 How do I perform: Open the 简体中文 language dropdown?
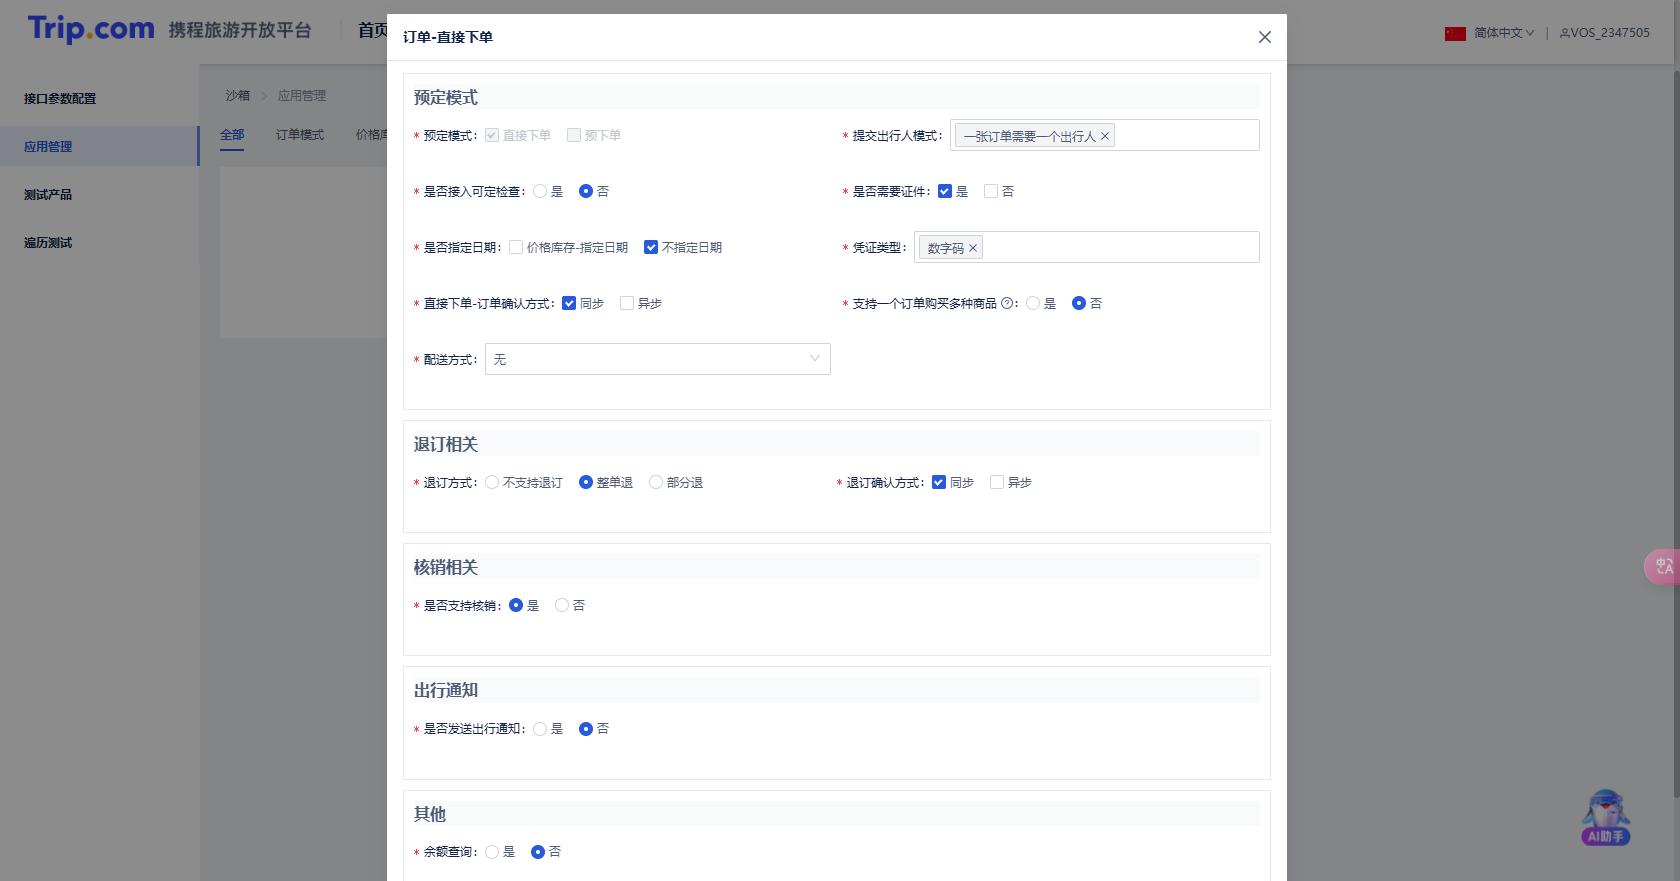pos(1503,33)
